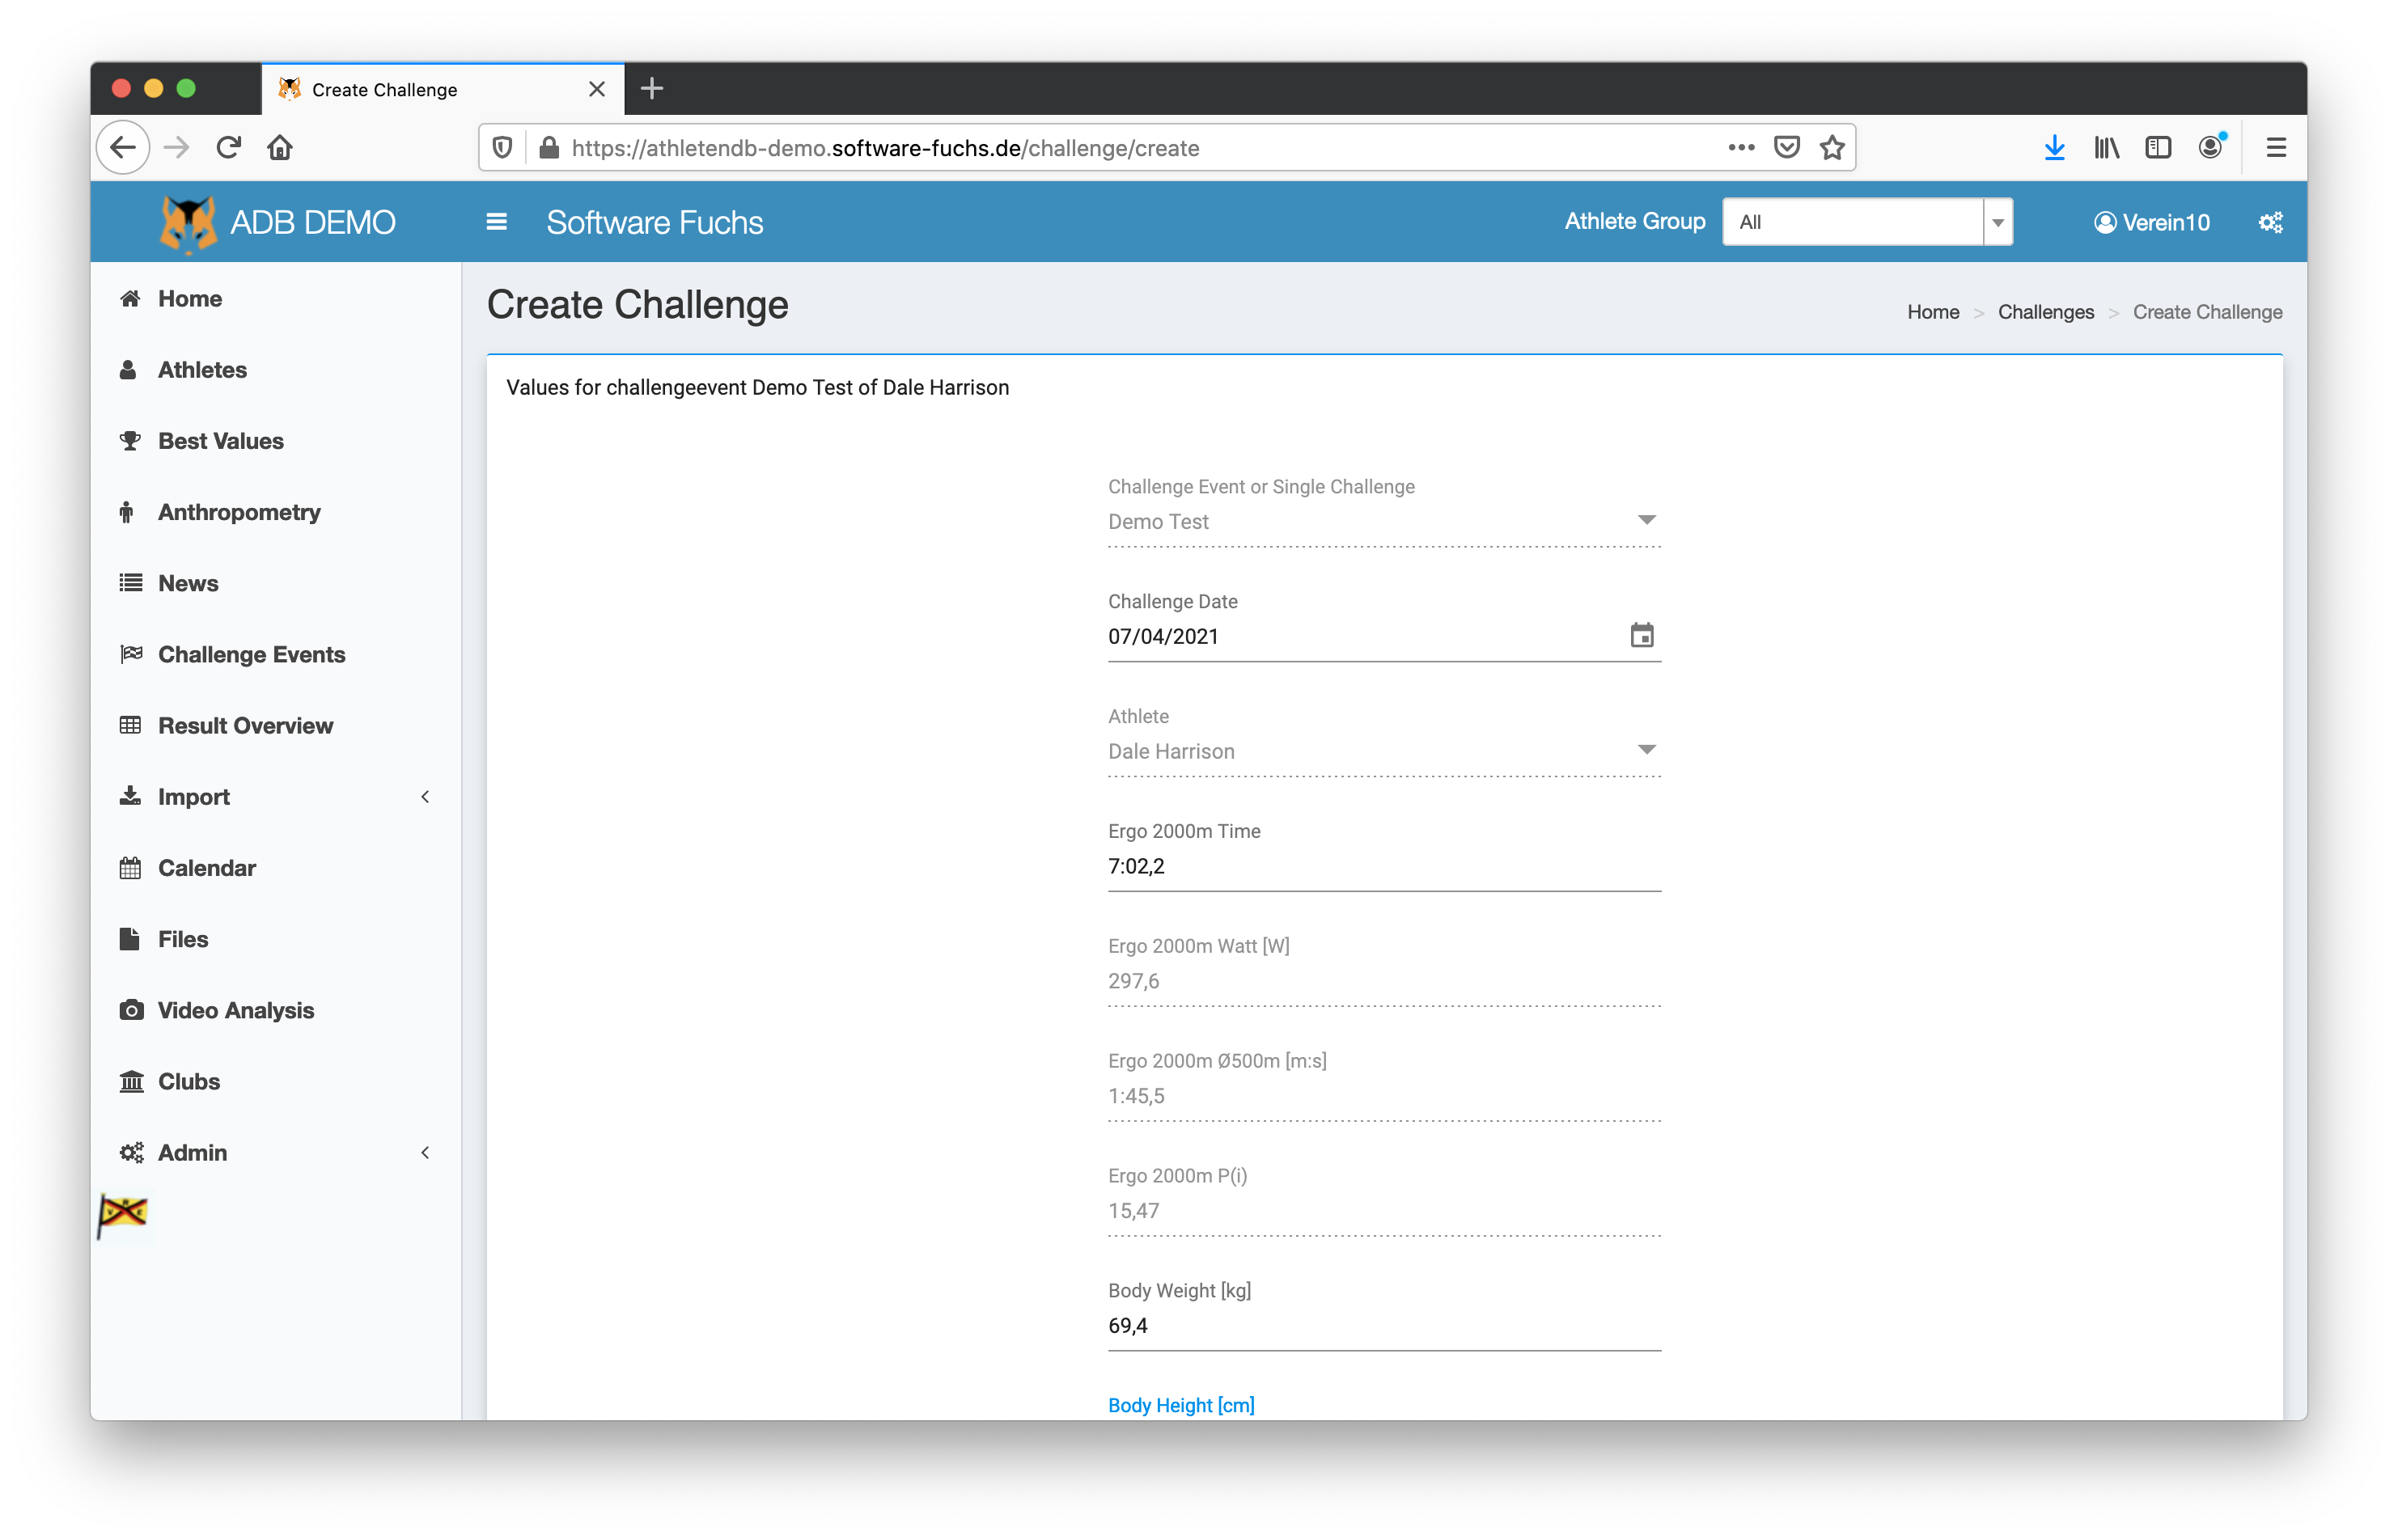Click the Body Weight field

(x=1384, y=1326)
